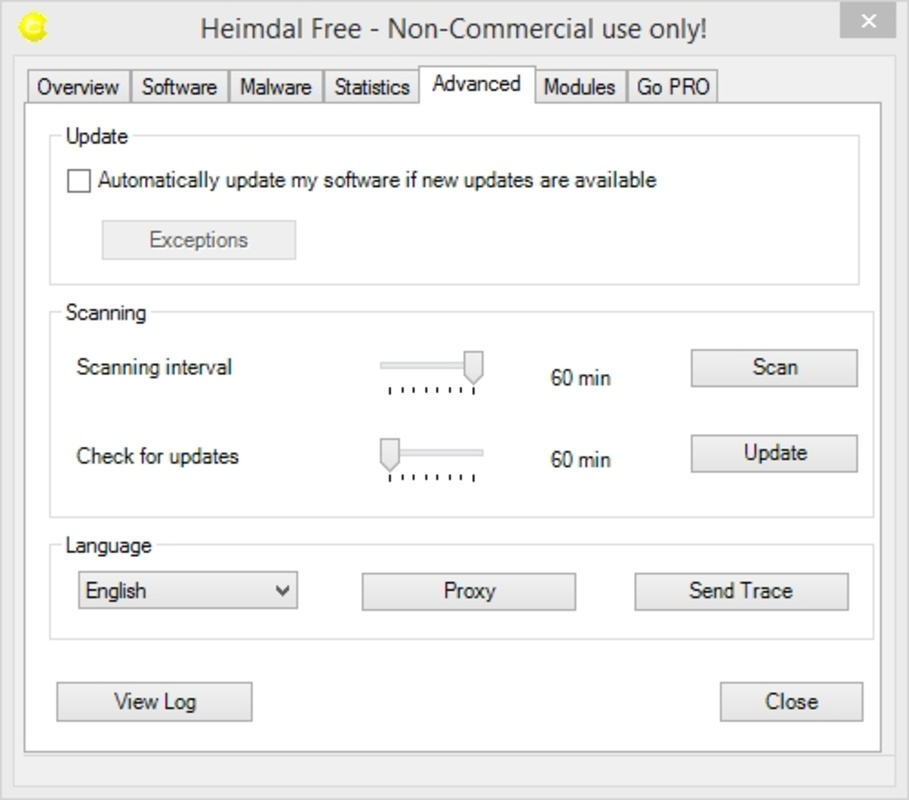Adjust the Check for updates slider
Viewport: 909px width, 800px height.
point(390,454)
